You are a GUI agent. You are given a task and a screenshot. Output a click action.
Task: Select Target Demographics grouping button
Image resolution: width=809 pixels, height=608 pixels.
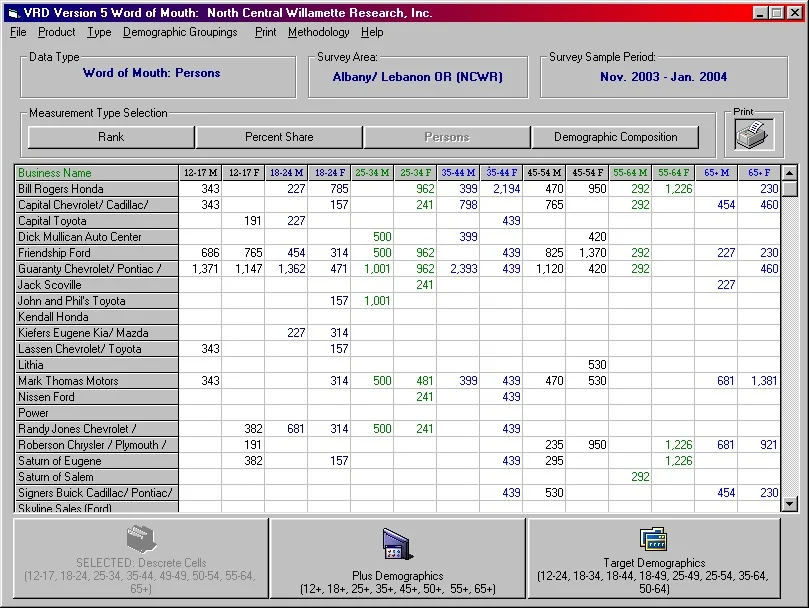click(x=654, y=558)
